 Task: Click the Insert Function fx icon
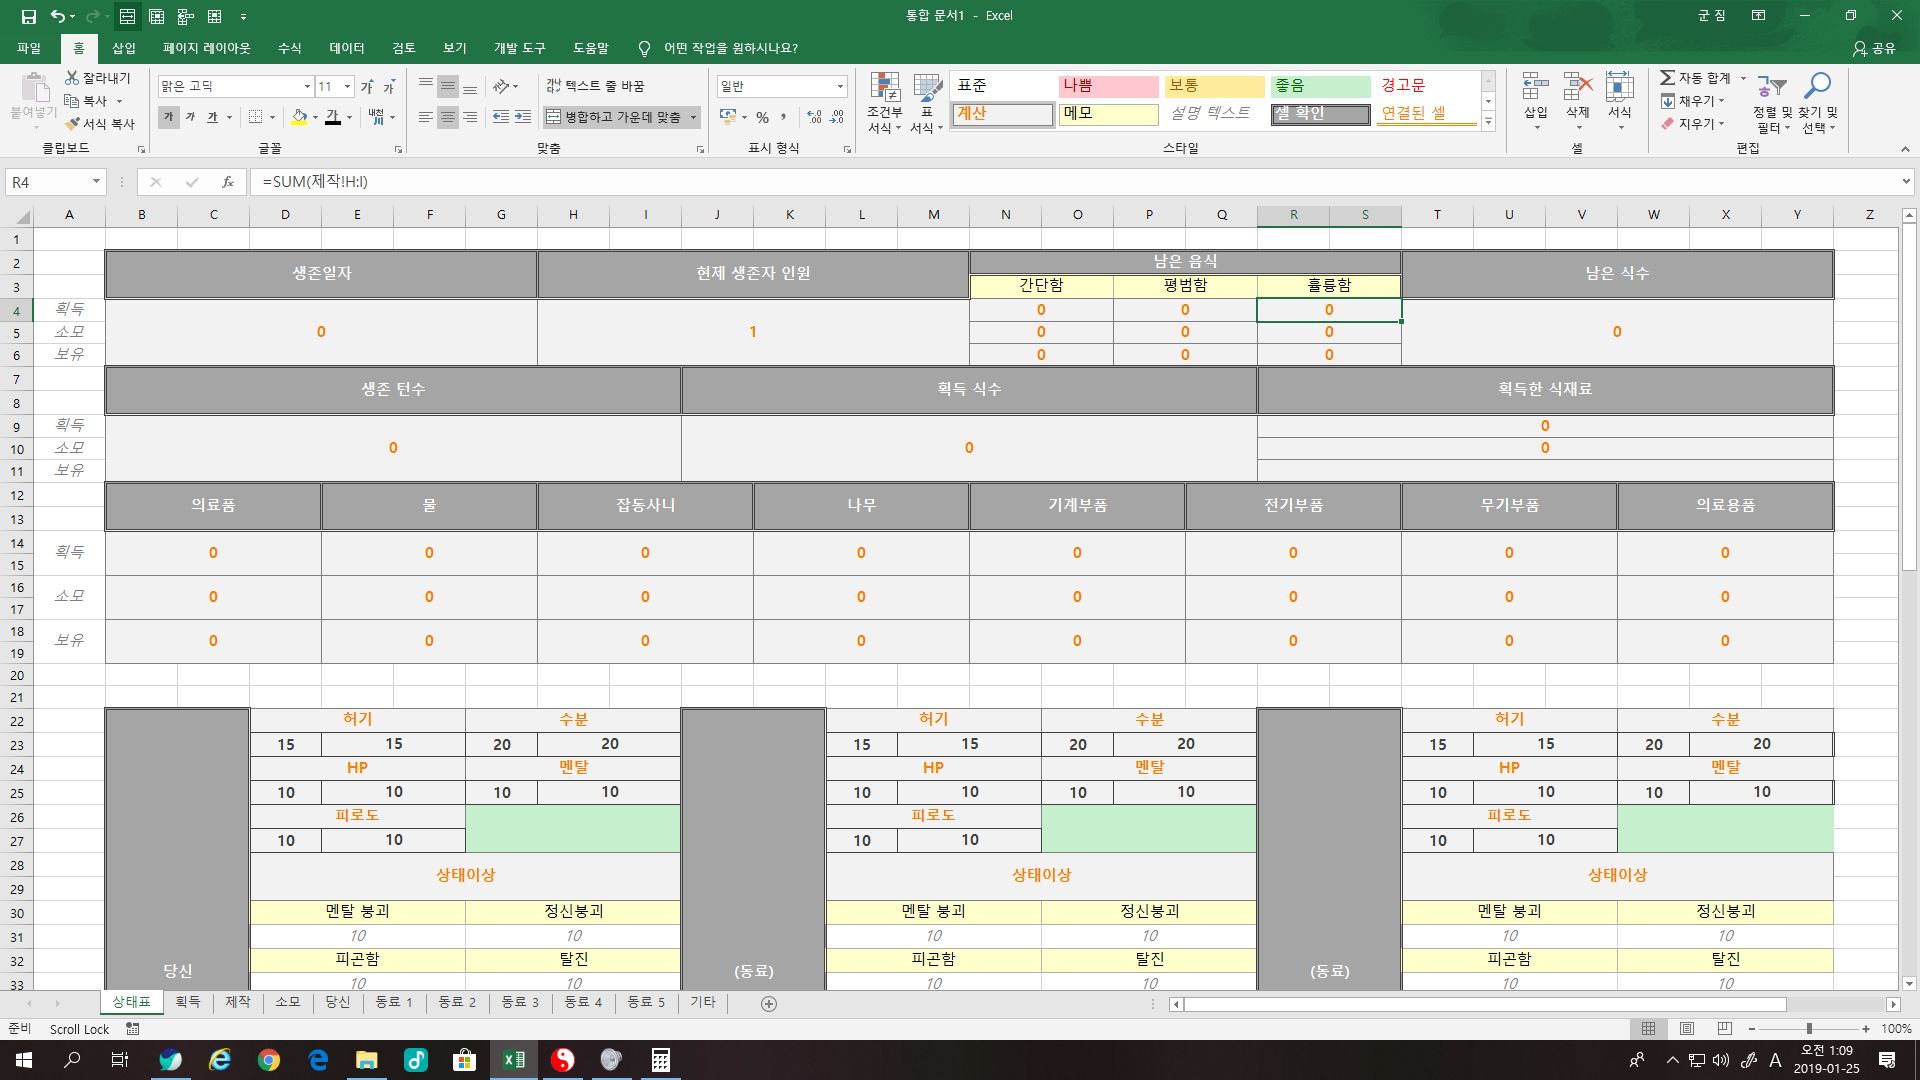pos(228,182)
